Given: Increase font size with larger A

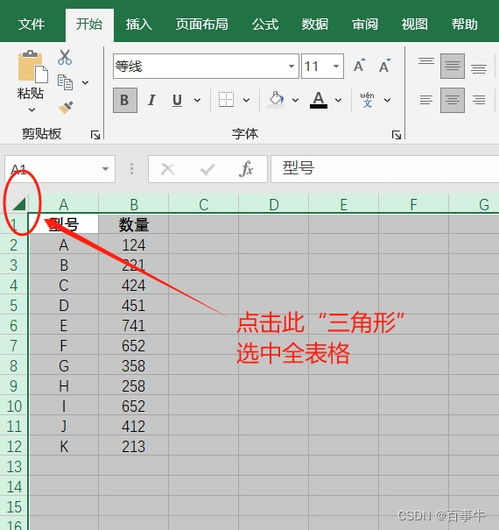Looking at the screenshot, I should pyautogui.click(x=359, y=66).
